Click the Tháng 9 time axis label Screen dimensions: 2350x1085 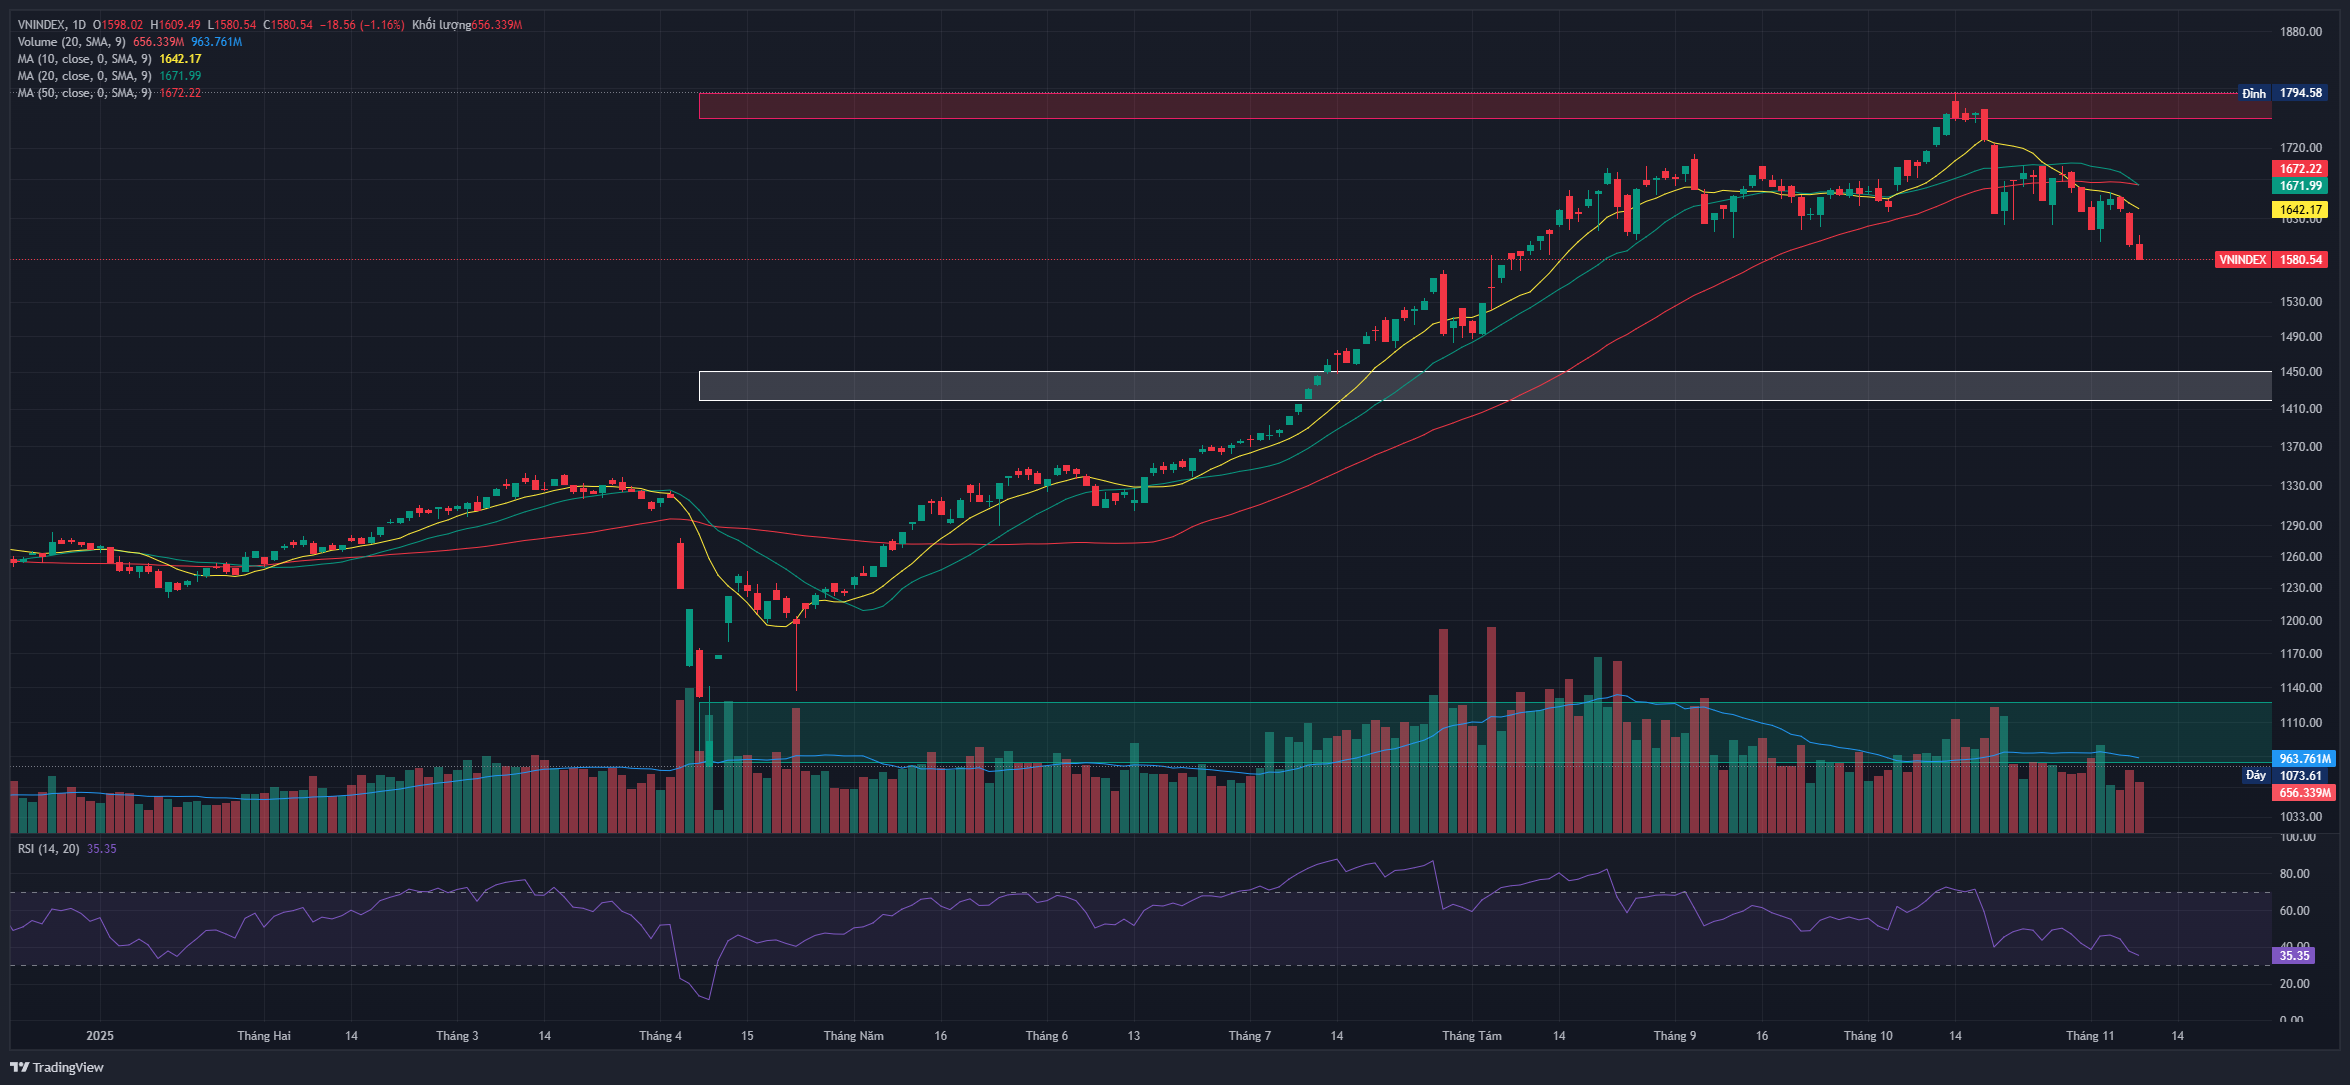pyautogui.click(x=1674, y=1036)
